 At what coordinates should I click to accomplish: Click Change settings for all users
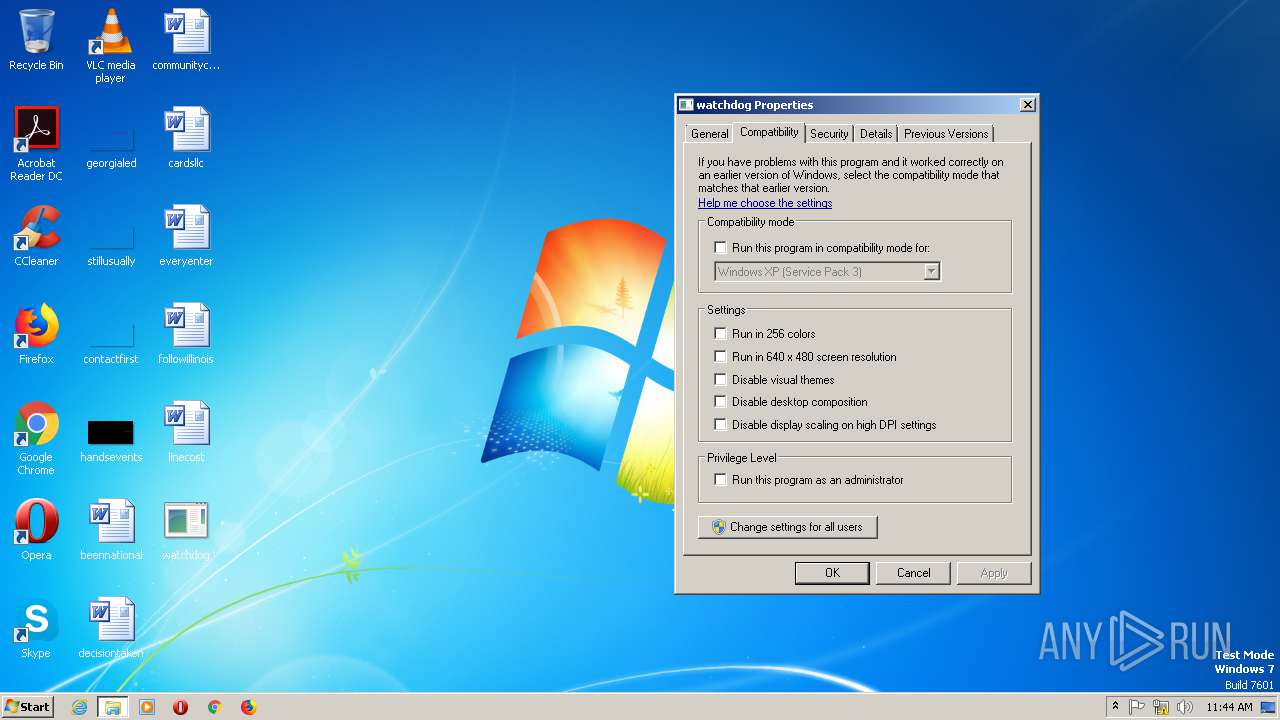787,527
